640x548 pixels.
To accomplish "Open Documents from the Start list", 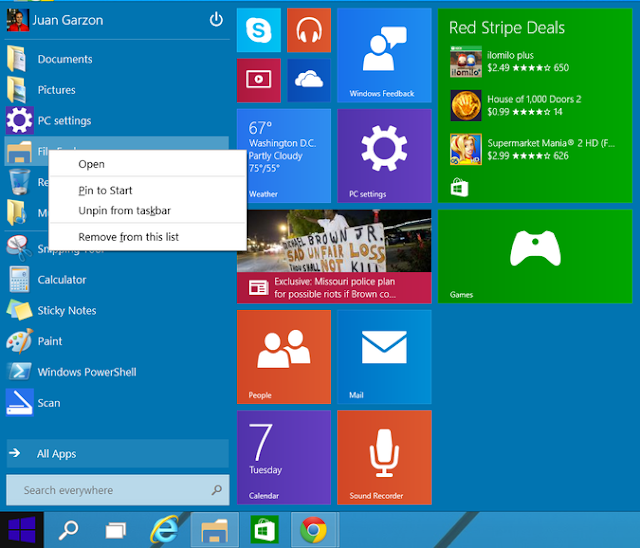I will point(116,59).
